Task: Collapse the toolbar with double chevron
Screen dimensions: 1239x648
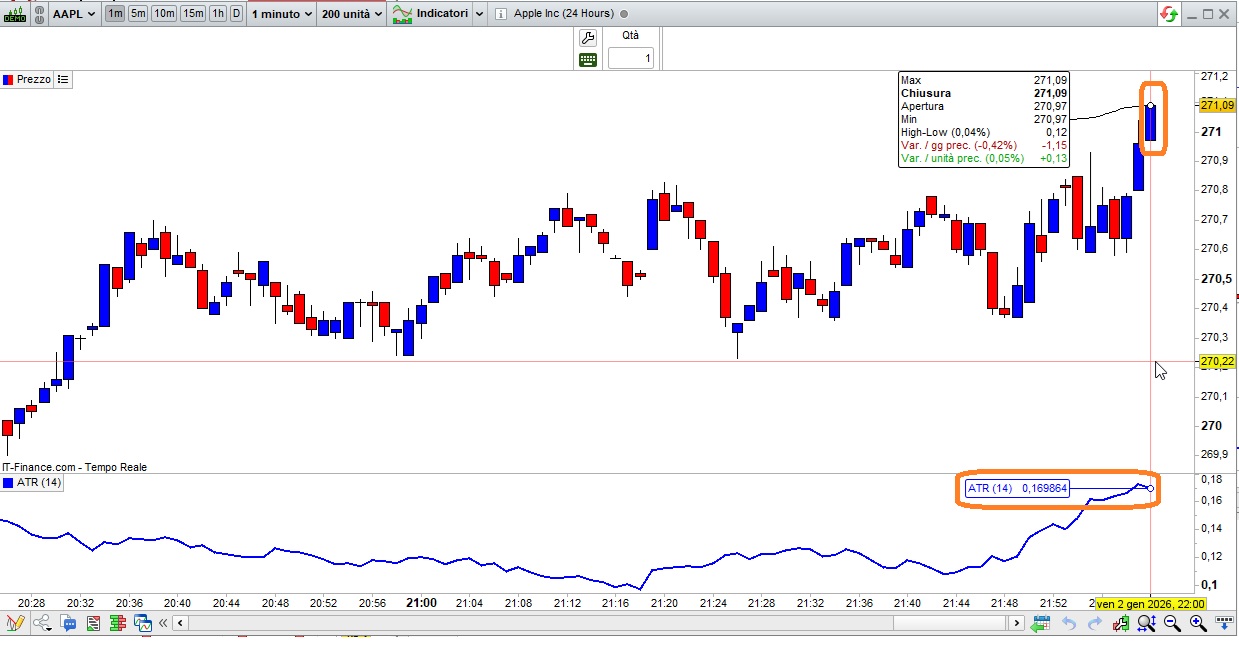Action: coord(165,623)
